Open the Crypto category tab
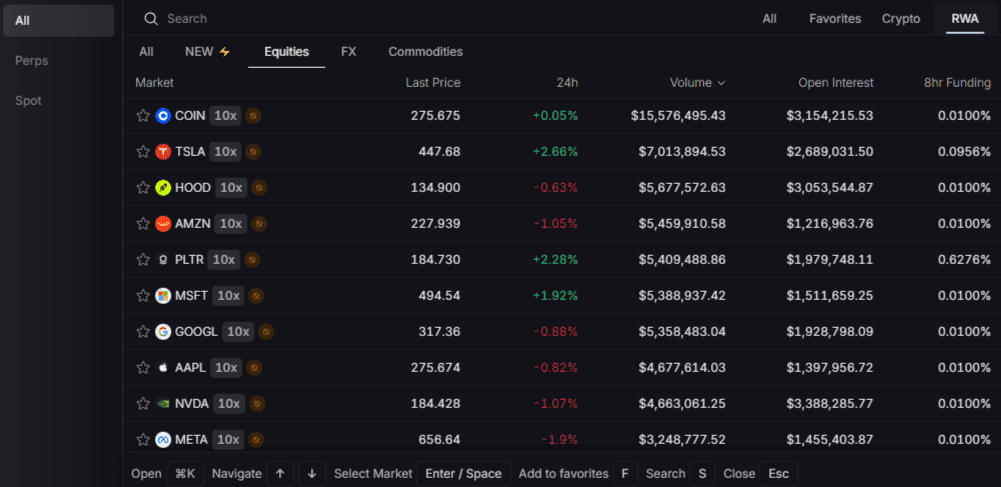 (901, 19)
